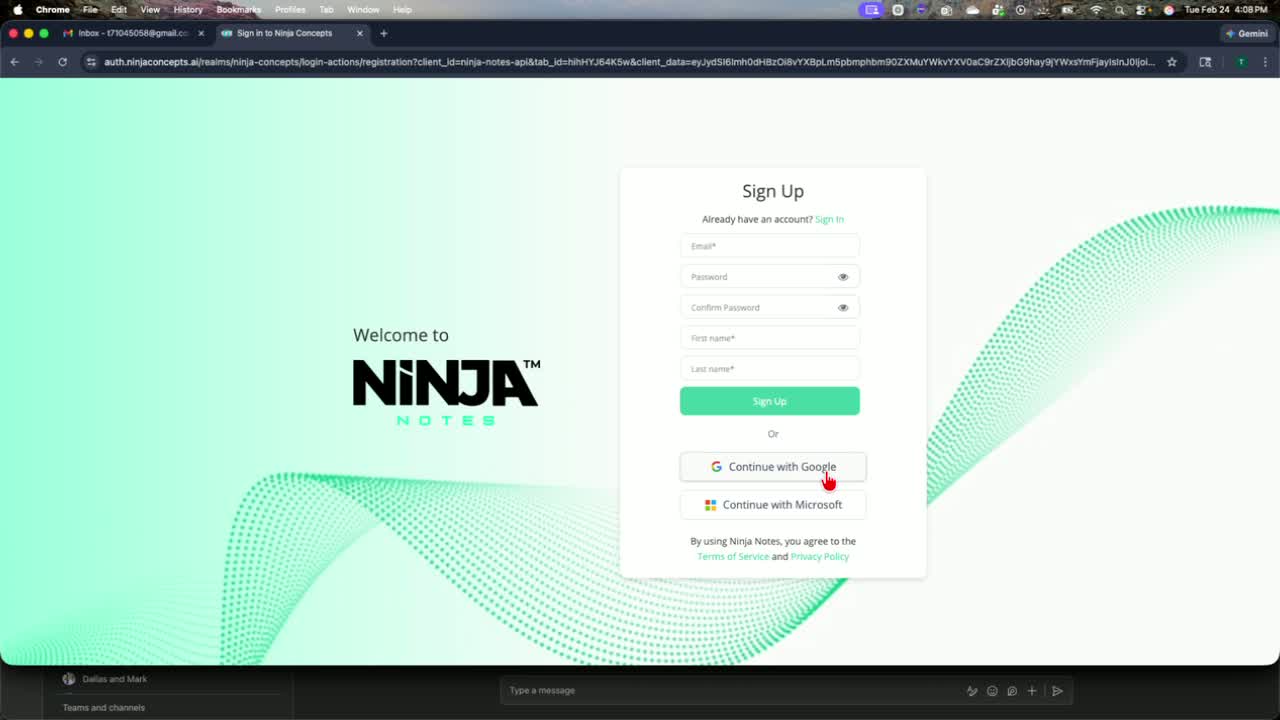Reload the Ninja Concepts page

[62, 62]
